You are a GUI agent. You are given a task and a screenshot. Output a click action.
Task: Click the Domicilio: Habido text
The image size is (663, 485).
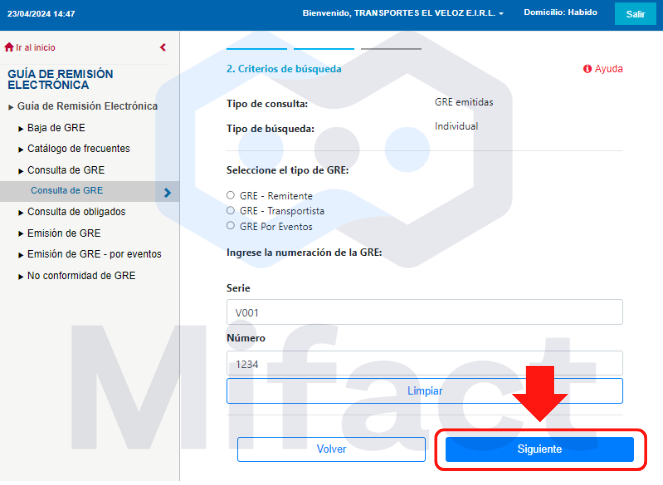coord(560,12)
